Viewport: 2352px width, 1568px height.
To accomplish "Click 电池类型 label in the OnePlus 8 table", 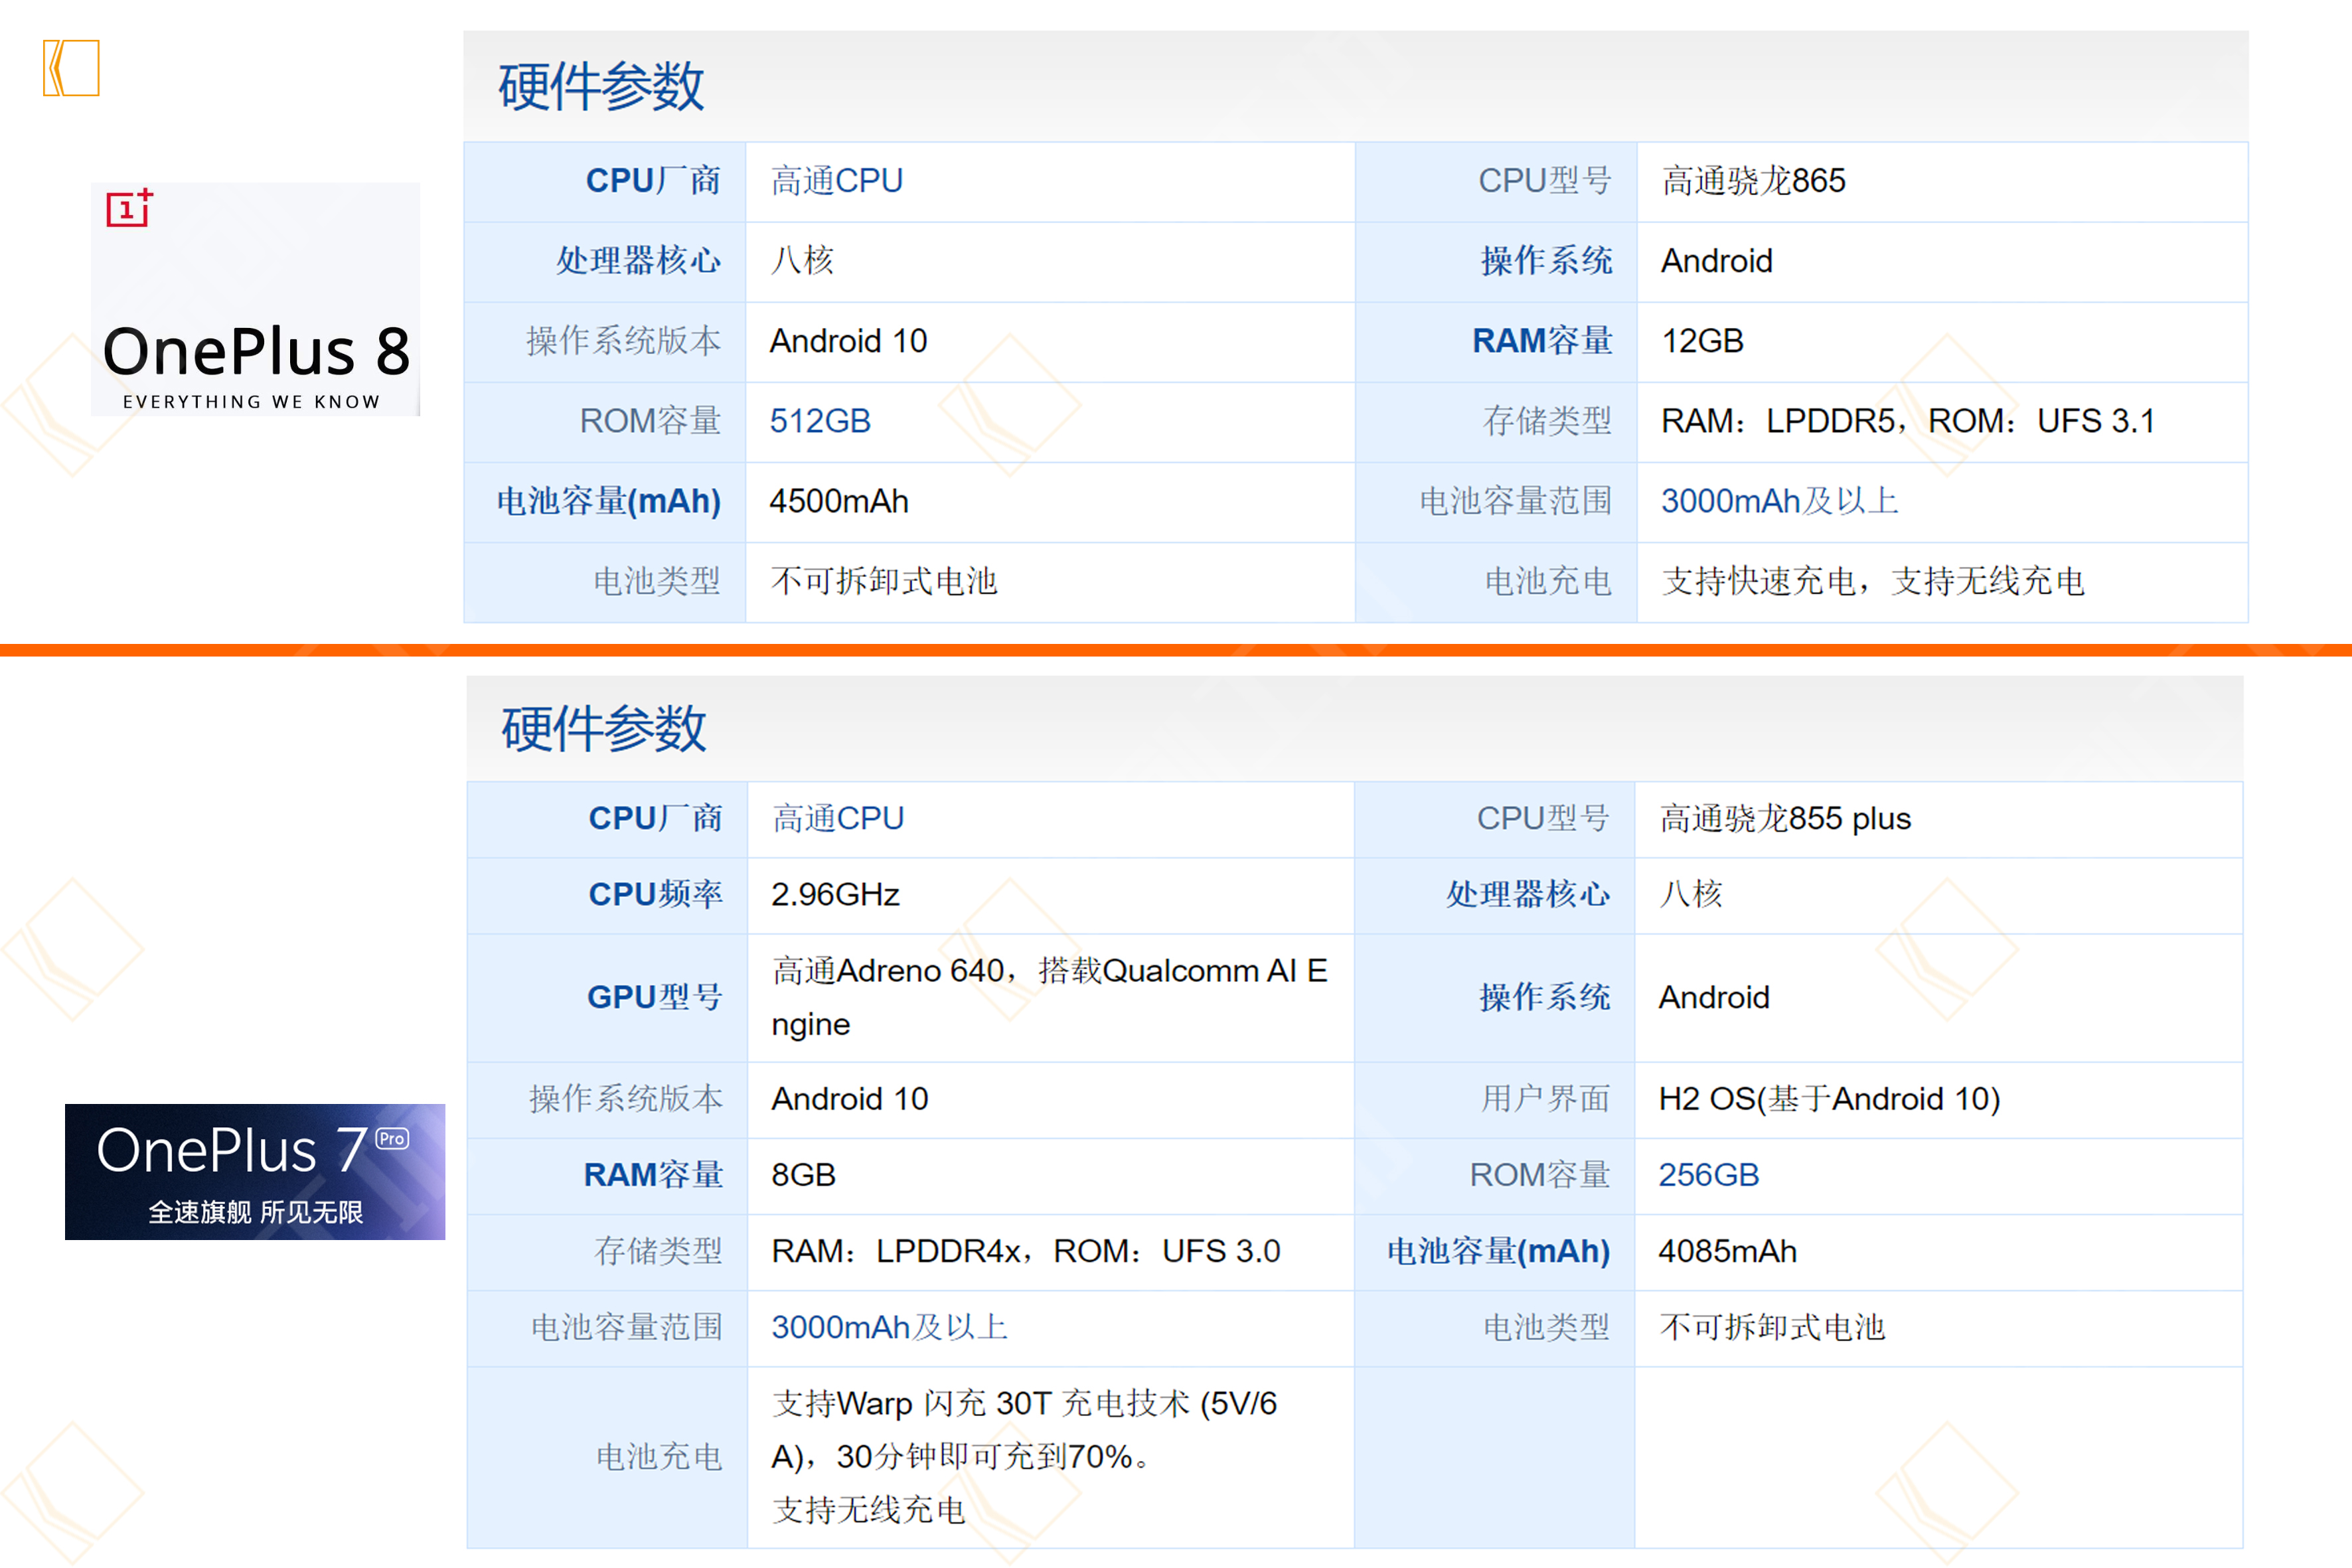I will click(x=657, y=581).
